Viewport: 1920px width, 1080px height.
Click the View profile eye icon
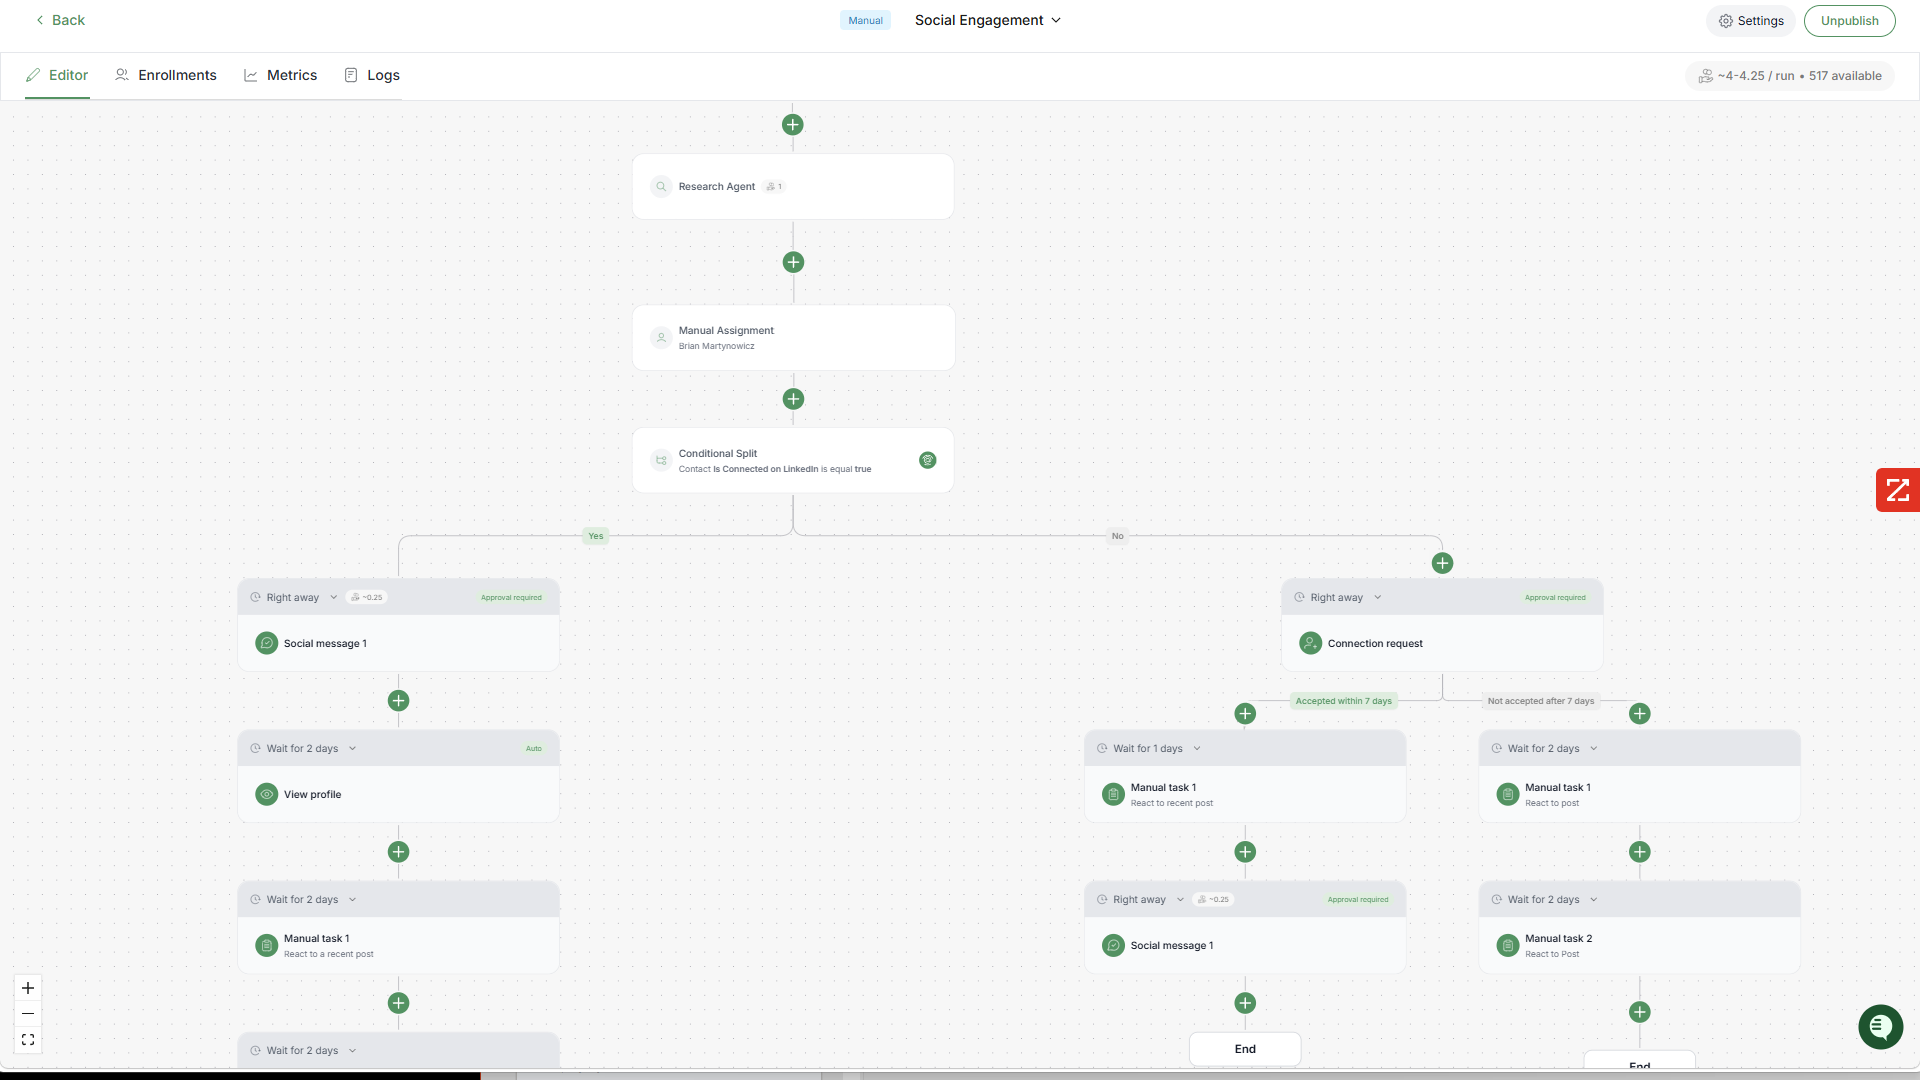pos(267,795)
